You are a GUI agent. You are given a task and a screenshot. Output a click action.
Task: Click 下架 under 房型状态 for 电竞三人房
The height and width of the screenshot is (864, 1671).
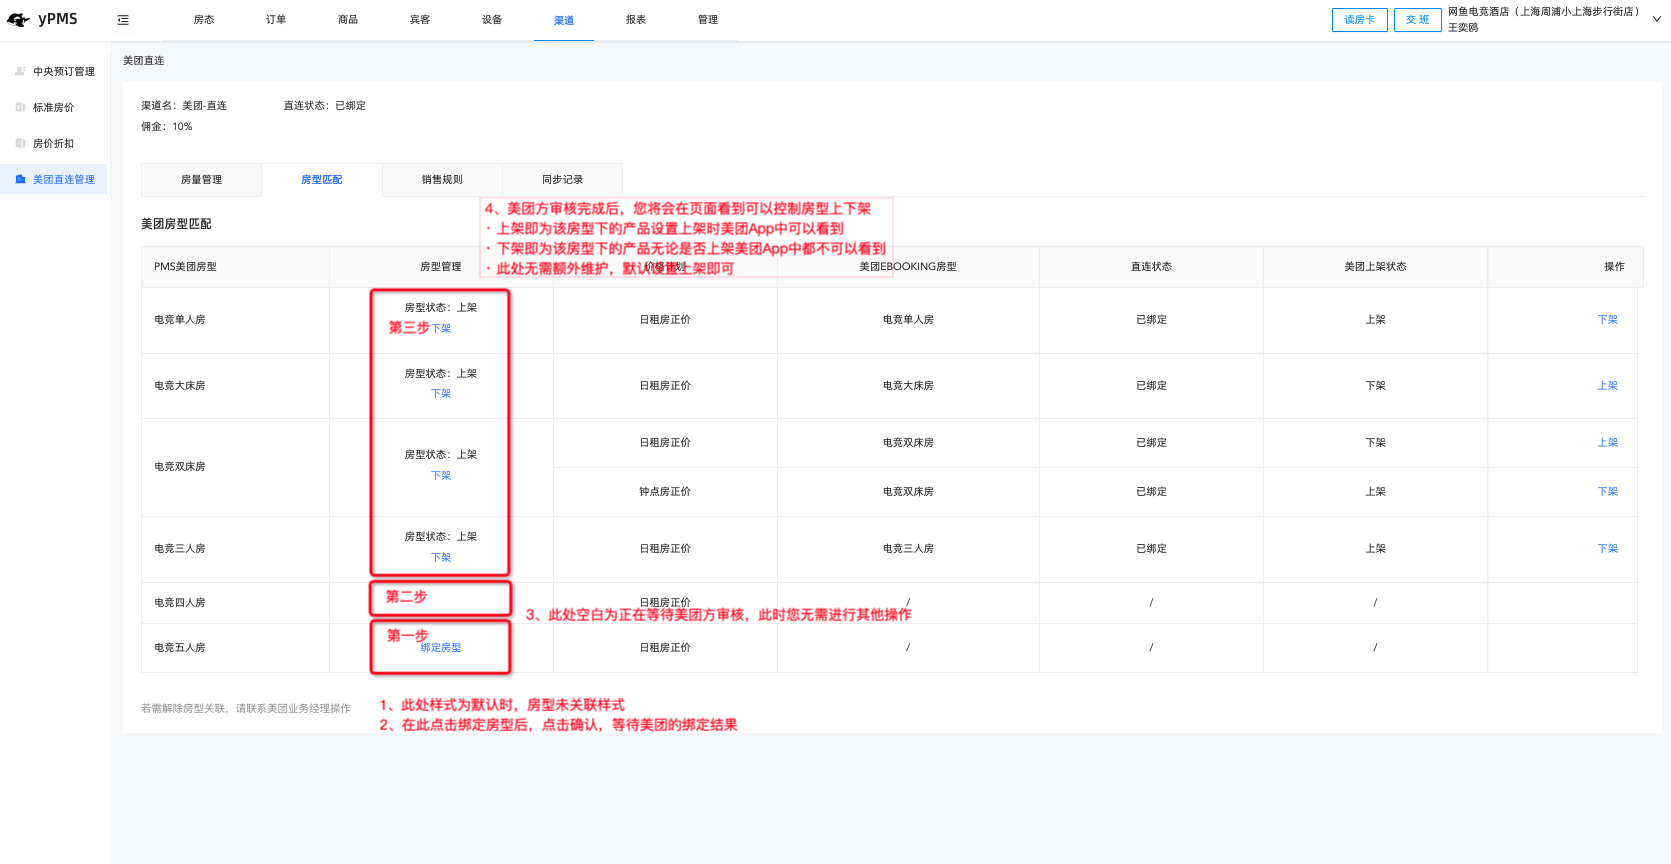441,558
